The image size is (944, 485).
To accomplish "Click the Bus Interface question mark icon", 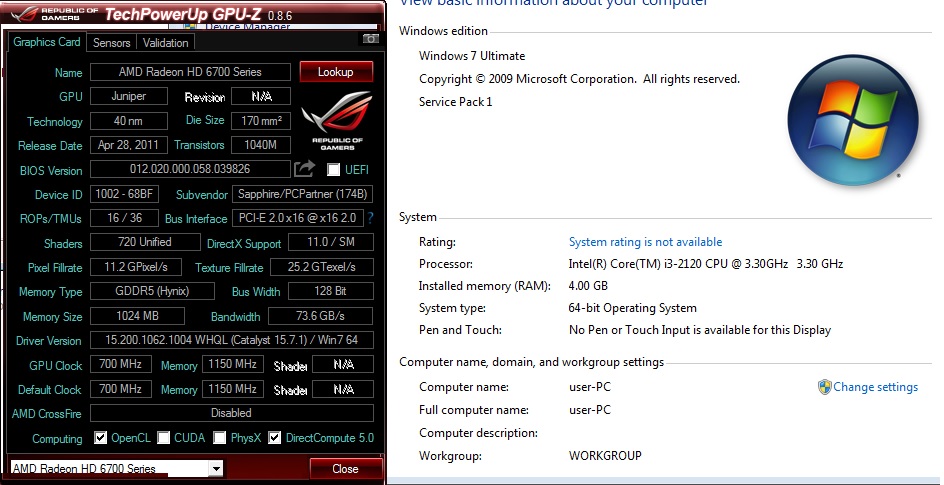I will [x=370, y=218].
